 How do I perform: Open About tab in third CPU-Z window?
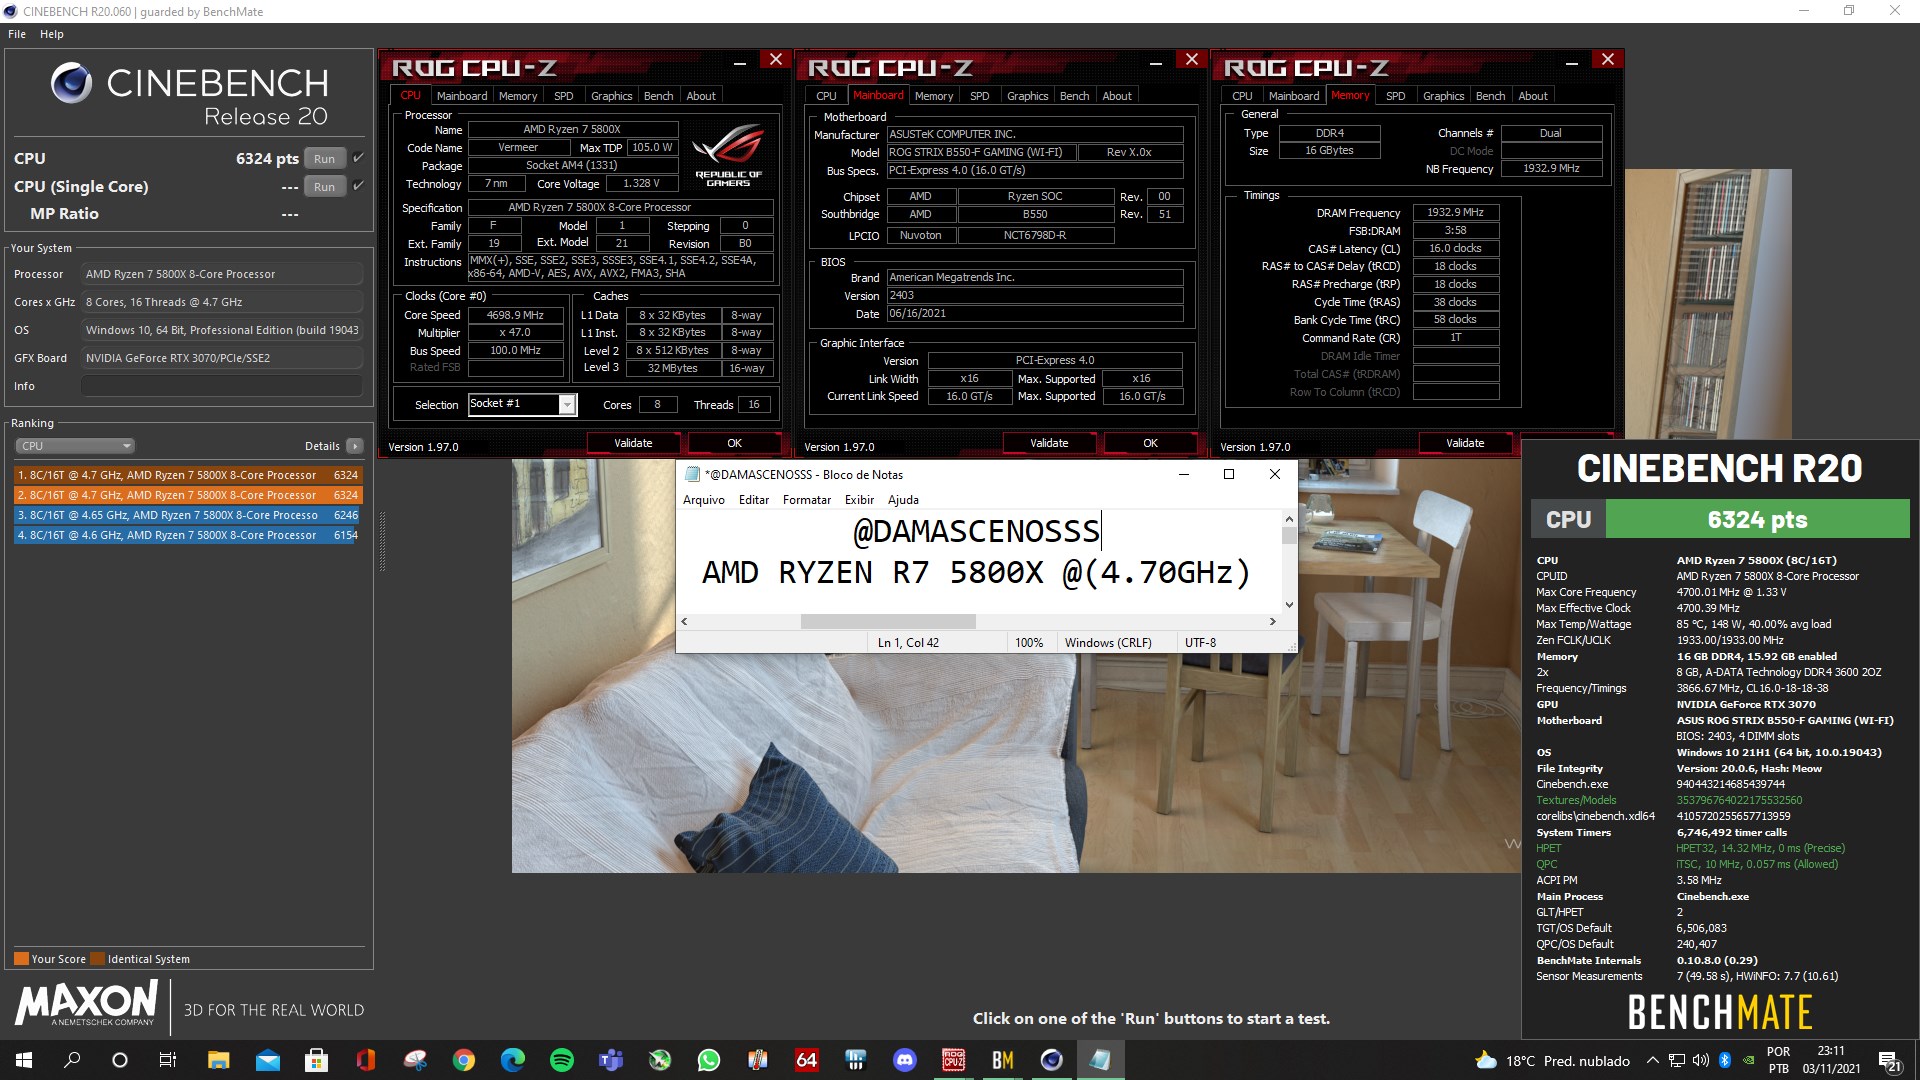[x=1532, y=96]
